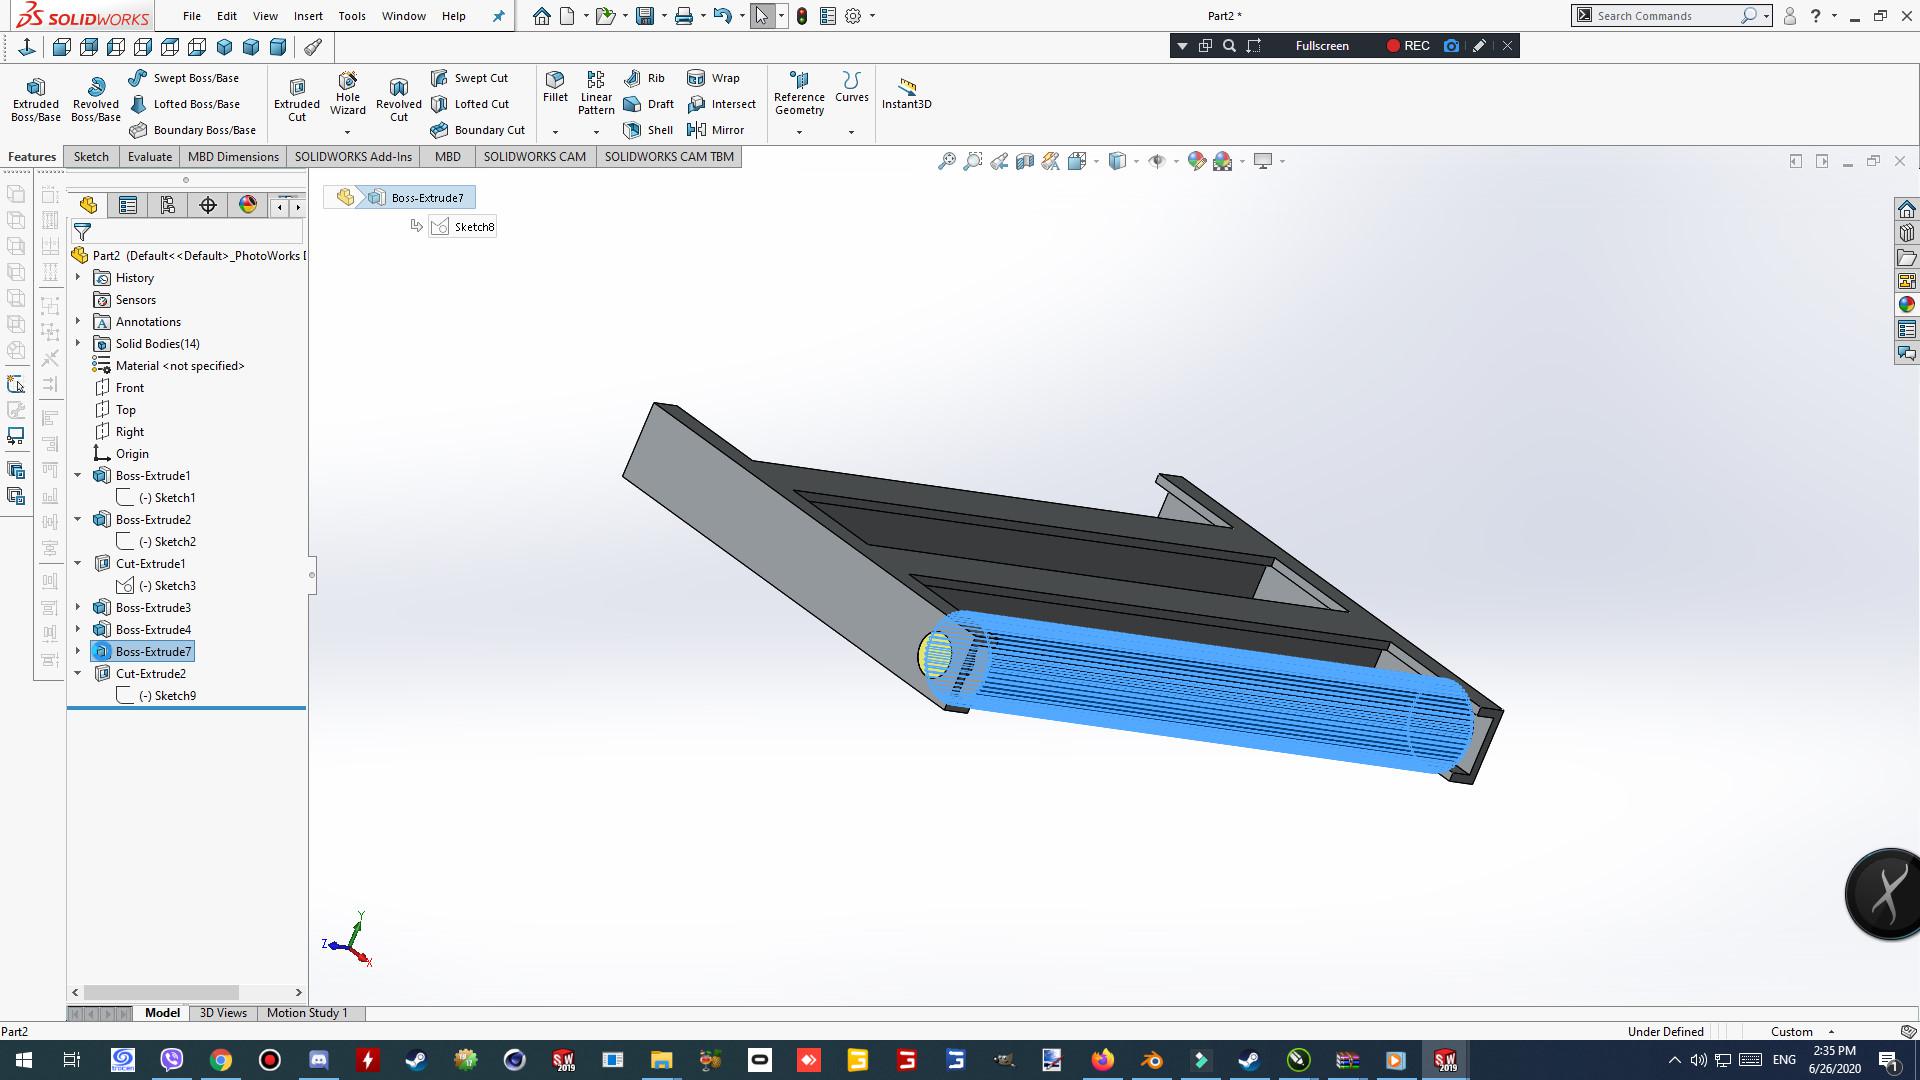Click the Draft tool
The width and height of the screenshot is (1920, 1080).
(648, 104)
